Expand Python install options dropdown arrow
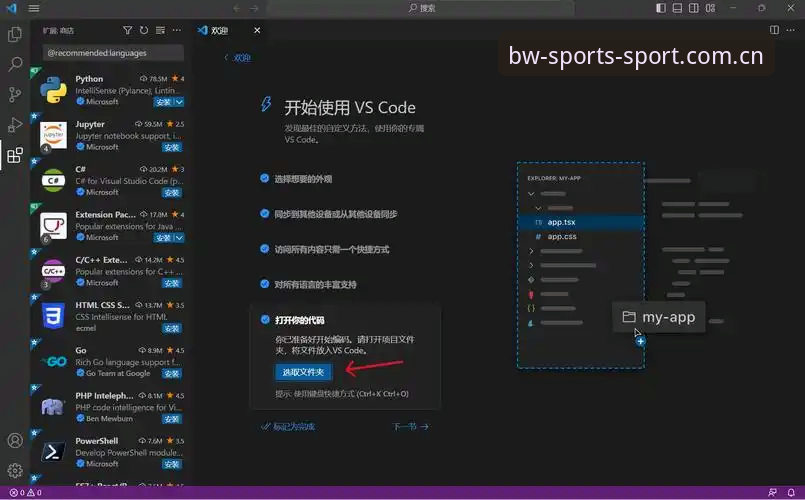Screen dimensions: 805x500 tap(179, 102)
